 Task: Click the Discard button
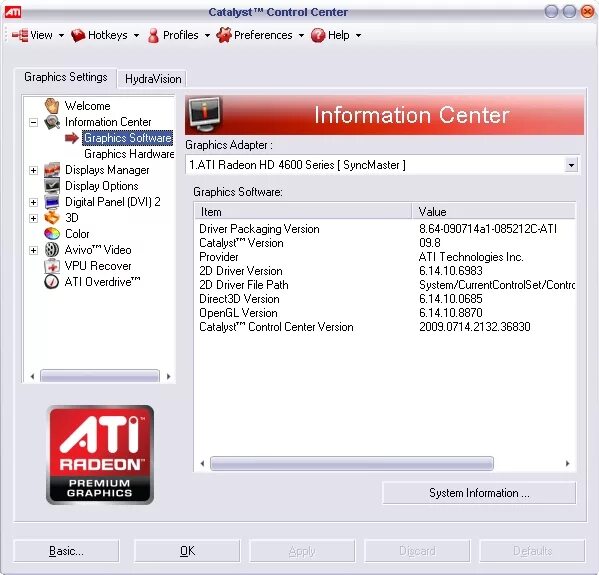[417, 551]
